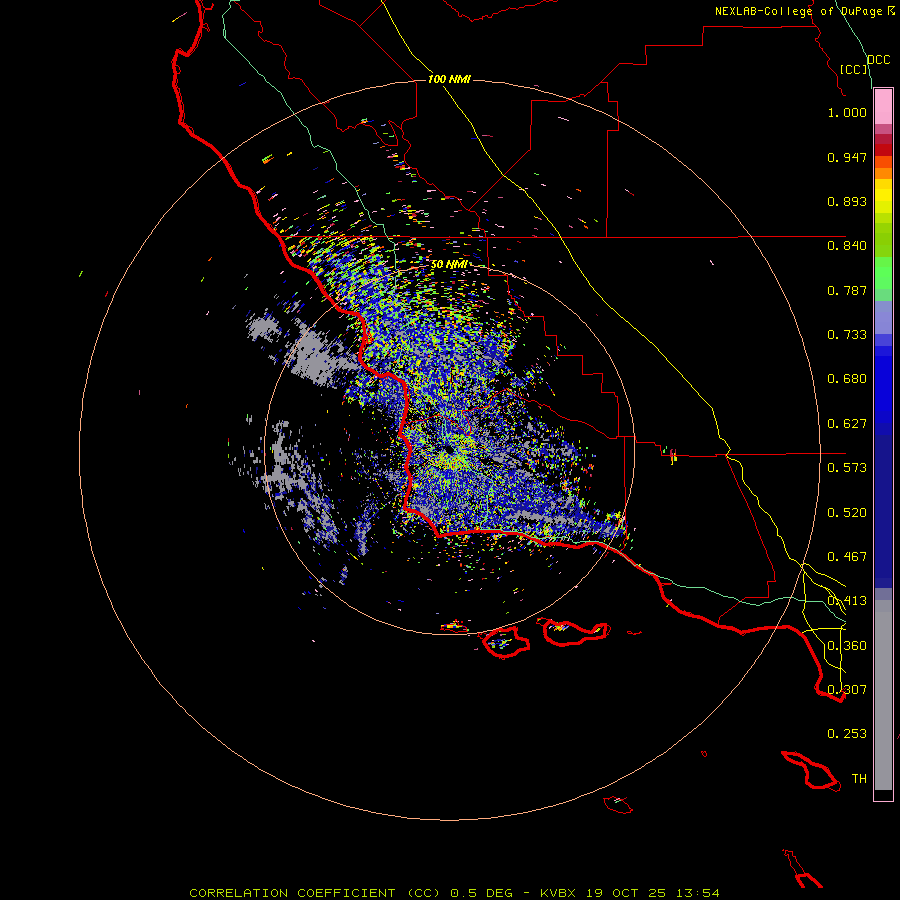This screenshot has width=900, height=900.
Task: Select the 0.947 legend value
Action: pos(847,157)
